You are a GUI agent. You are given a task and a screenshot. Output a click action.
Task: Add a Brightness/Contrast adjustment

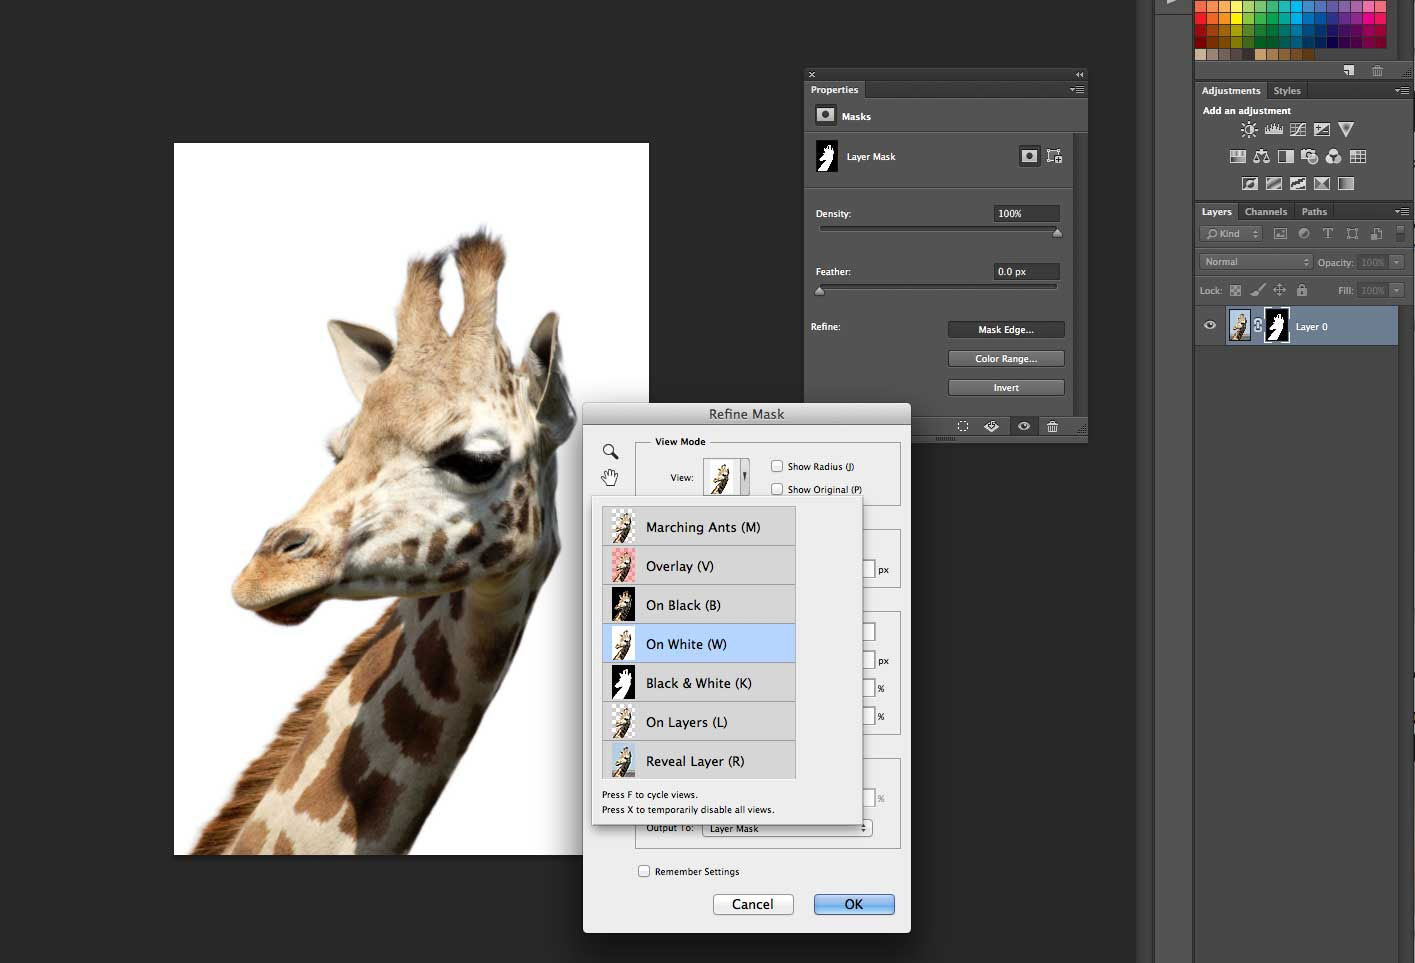[x=1249, y=130]
